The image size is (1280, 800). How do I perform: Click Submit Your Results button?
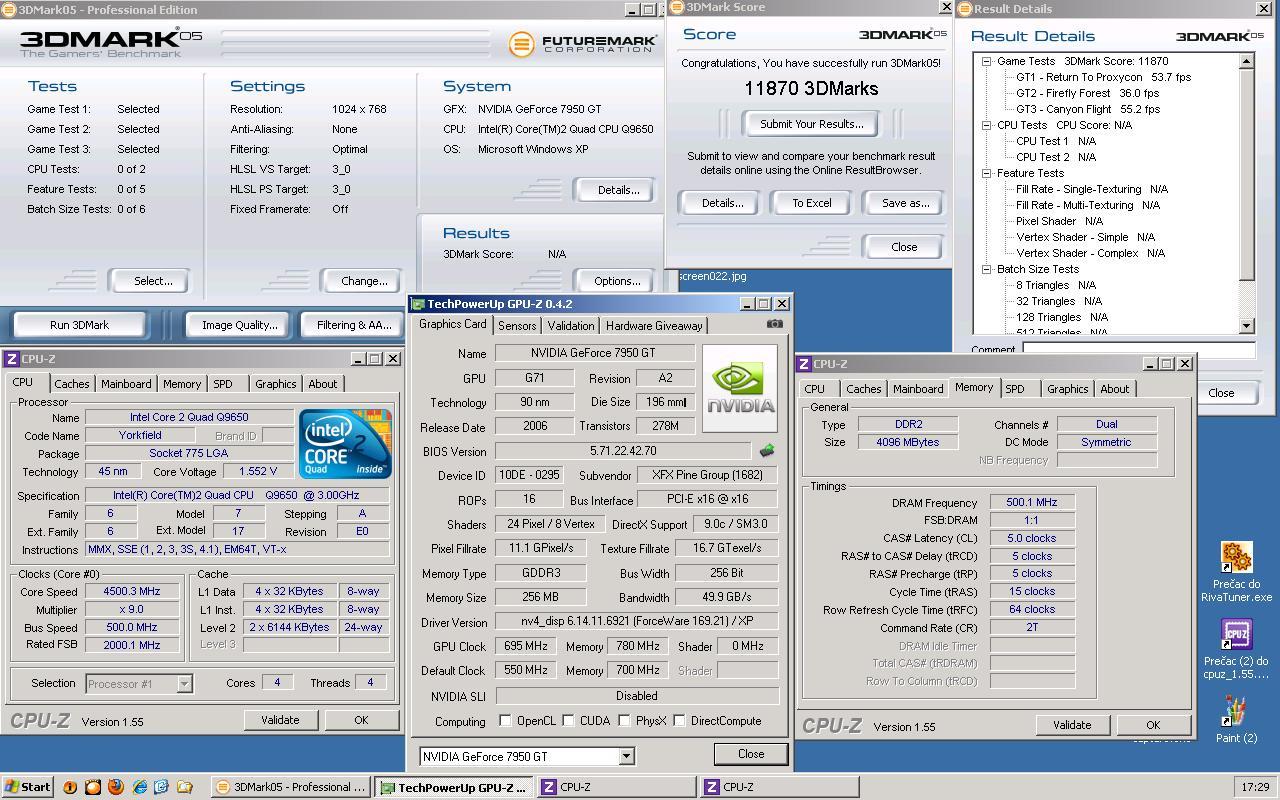[x=811, y=124]
